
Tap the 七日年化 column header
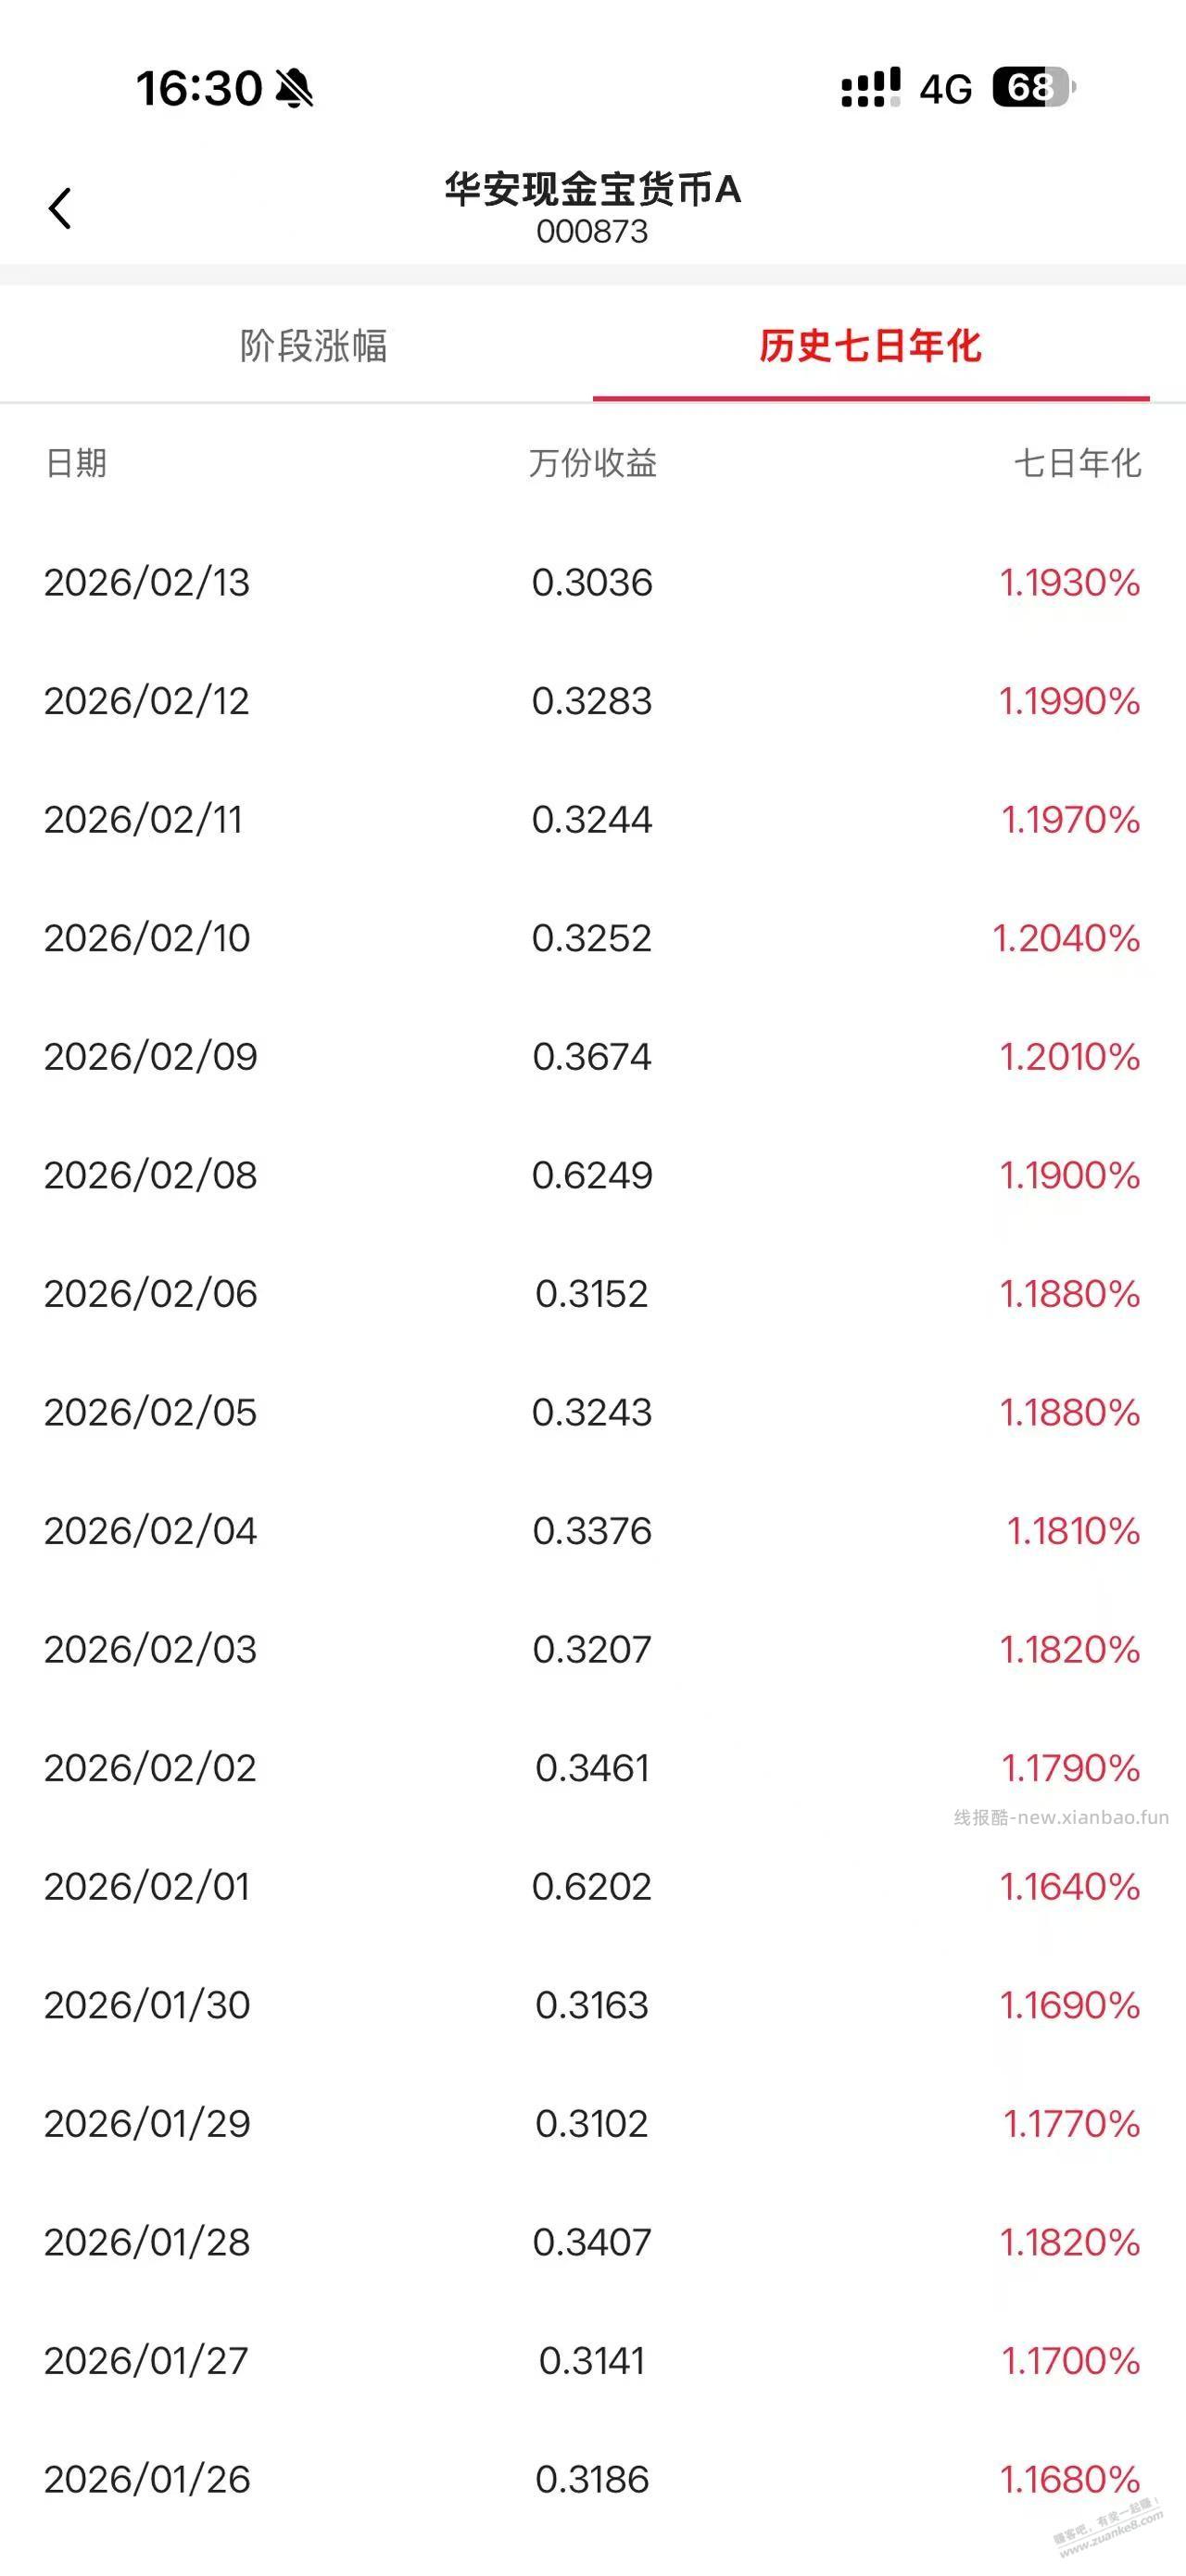1077,463
